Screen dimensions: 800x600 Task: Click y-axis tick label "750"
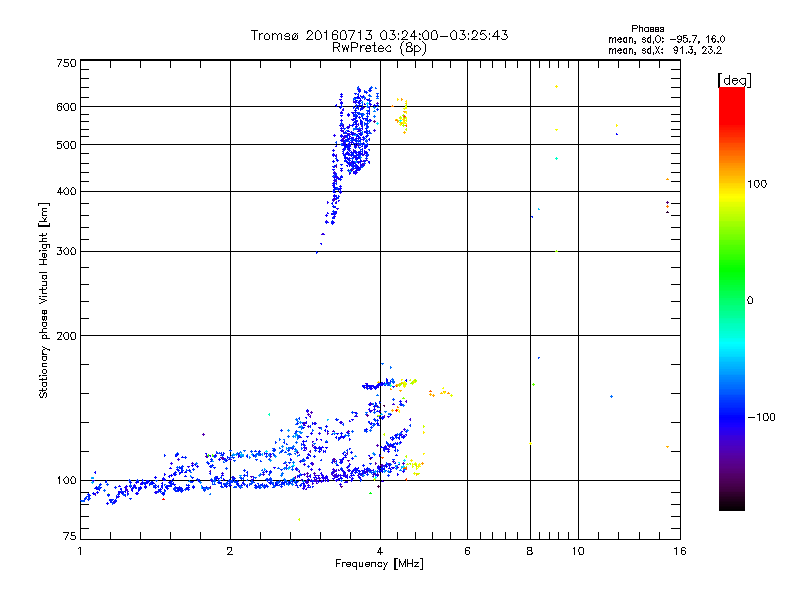pos(66,64)
